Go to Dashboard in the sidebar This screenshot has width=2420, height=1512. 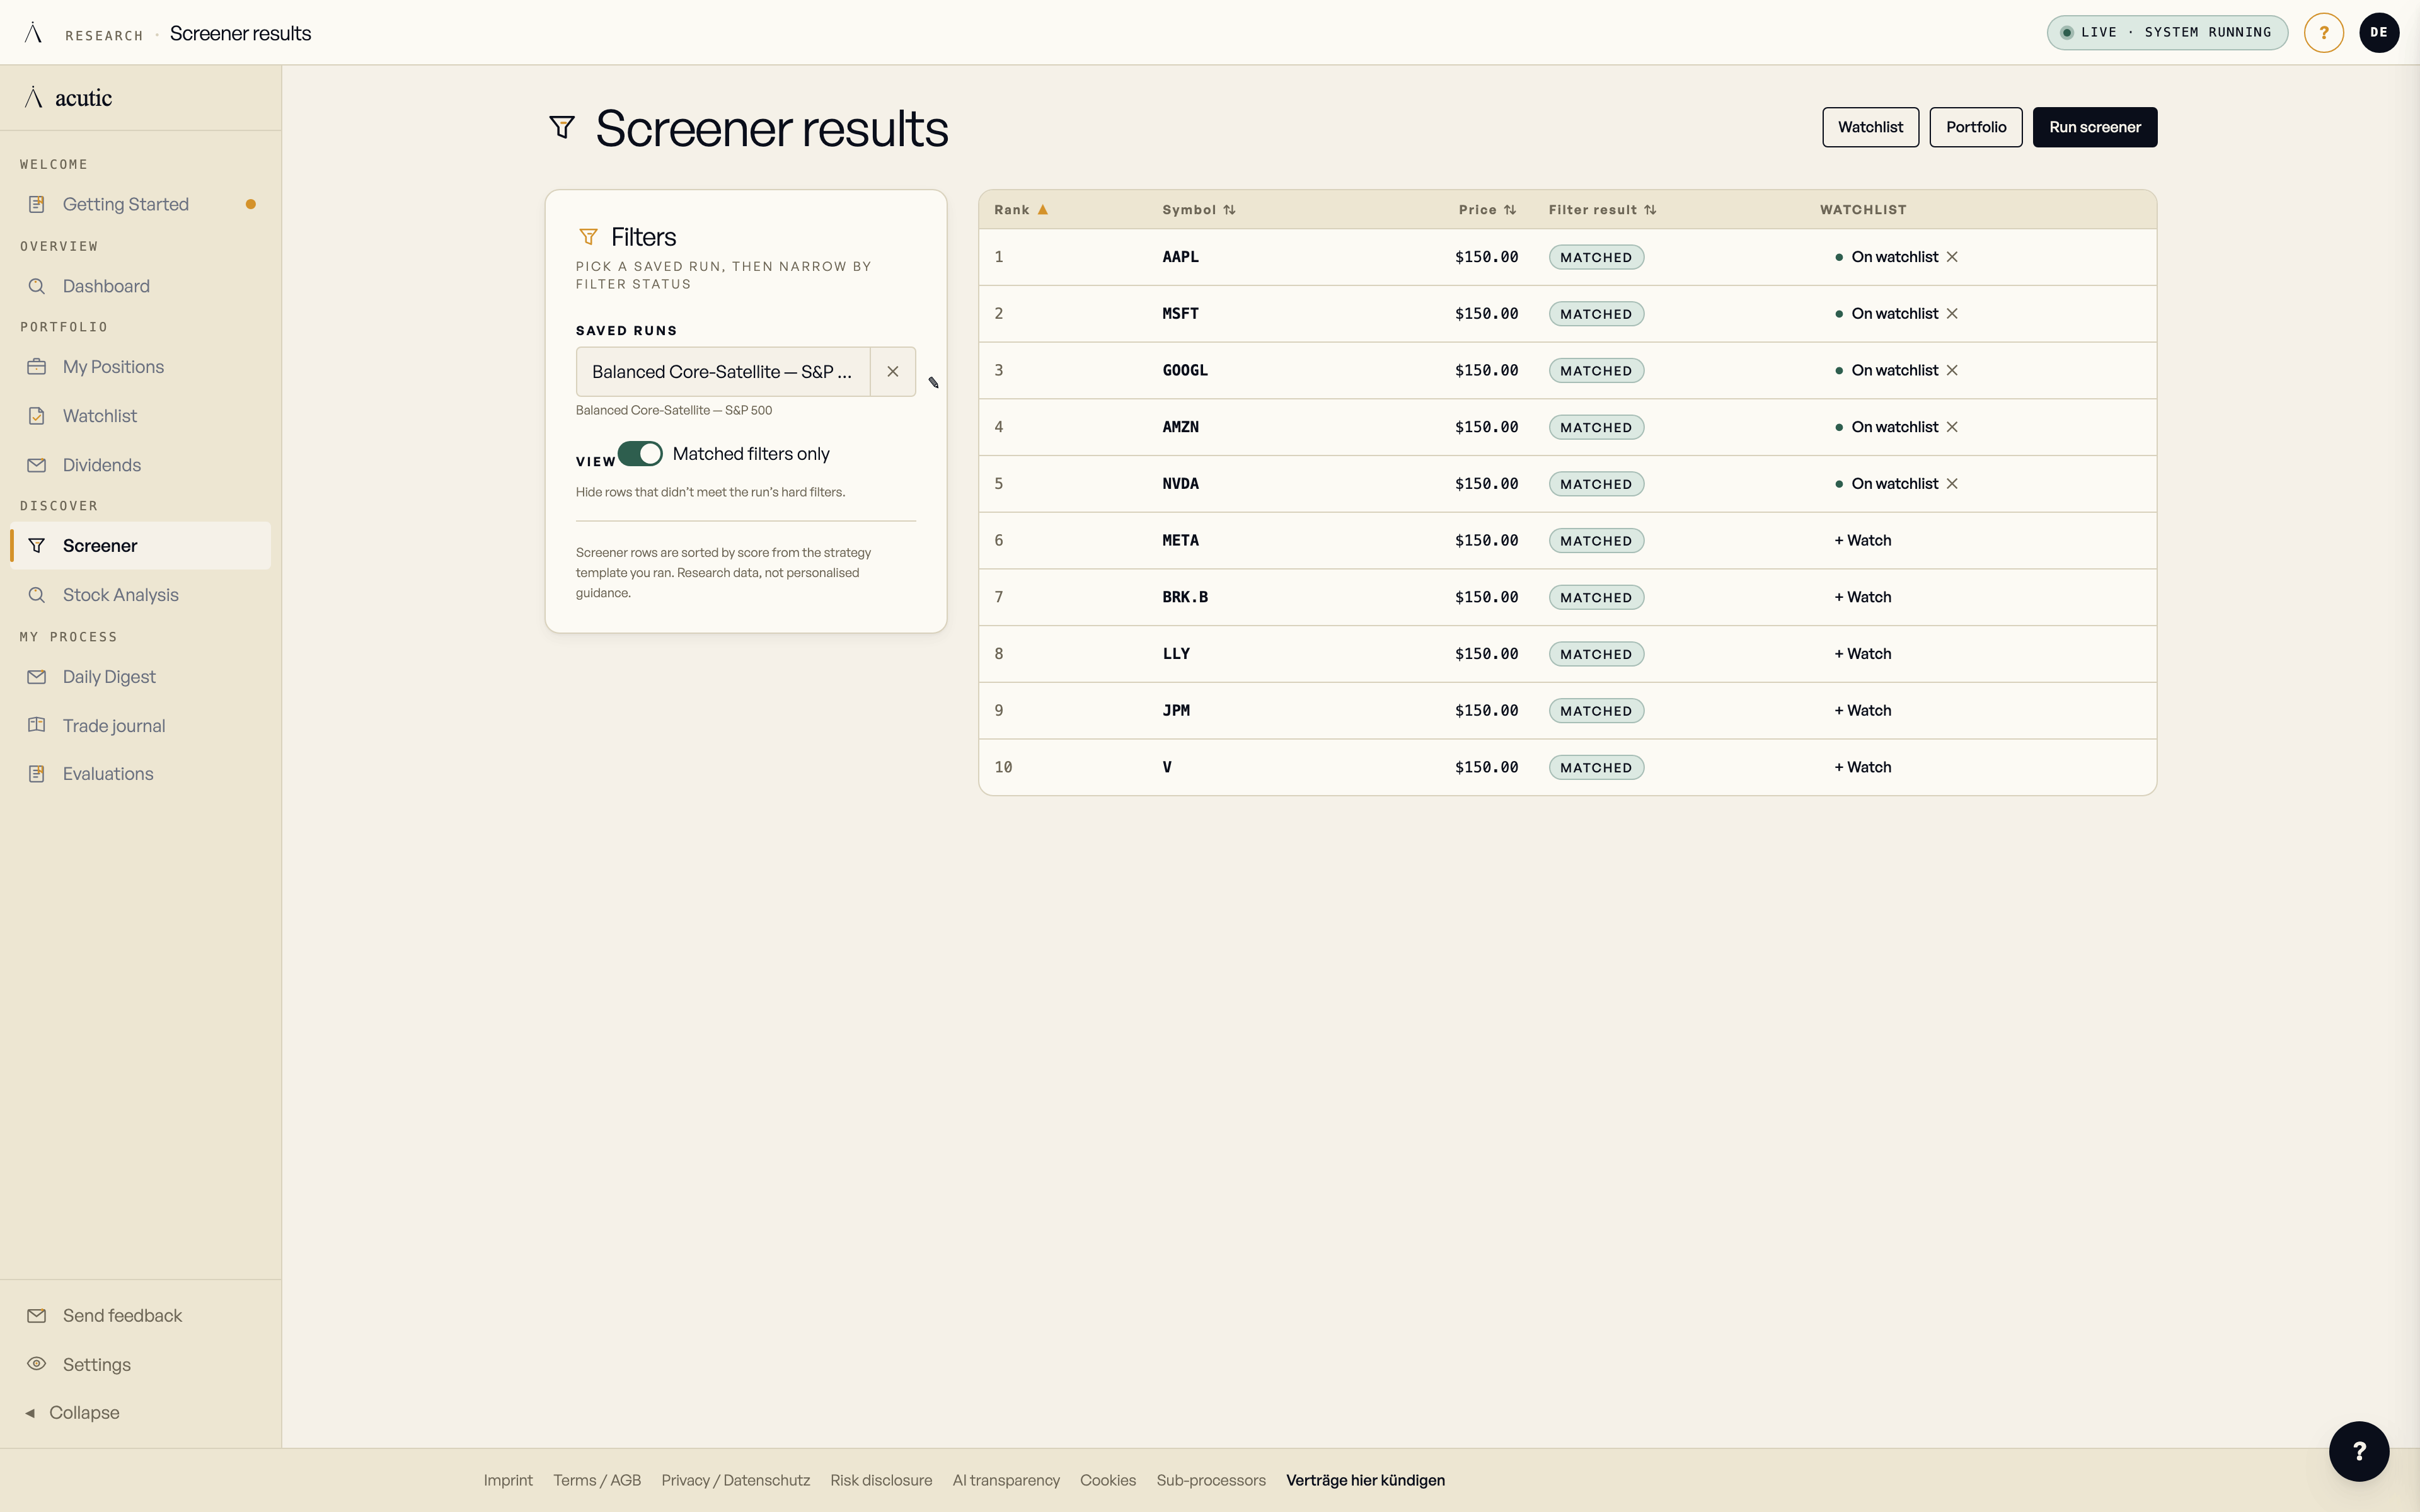[140, 286]
